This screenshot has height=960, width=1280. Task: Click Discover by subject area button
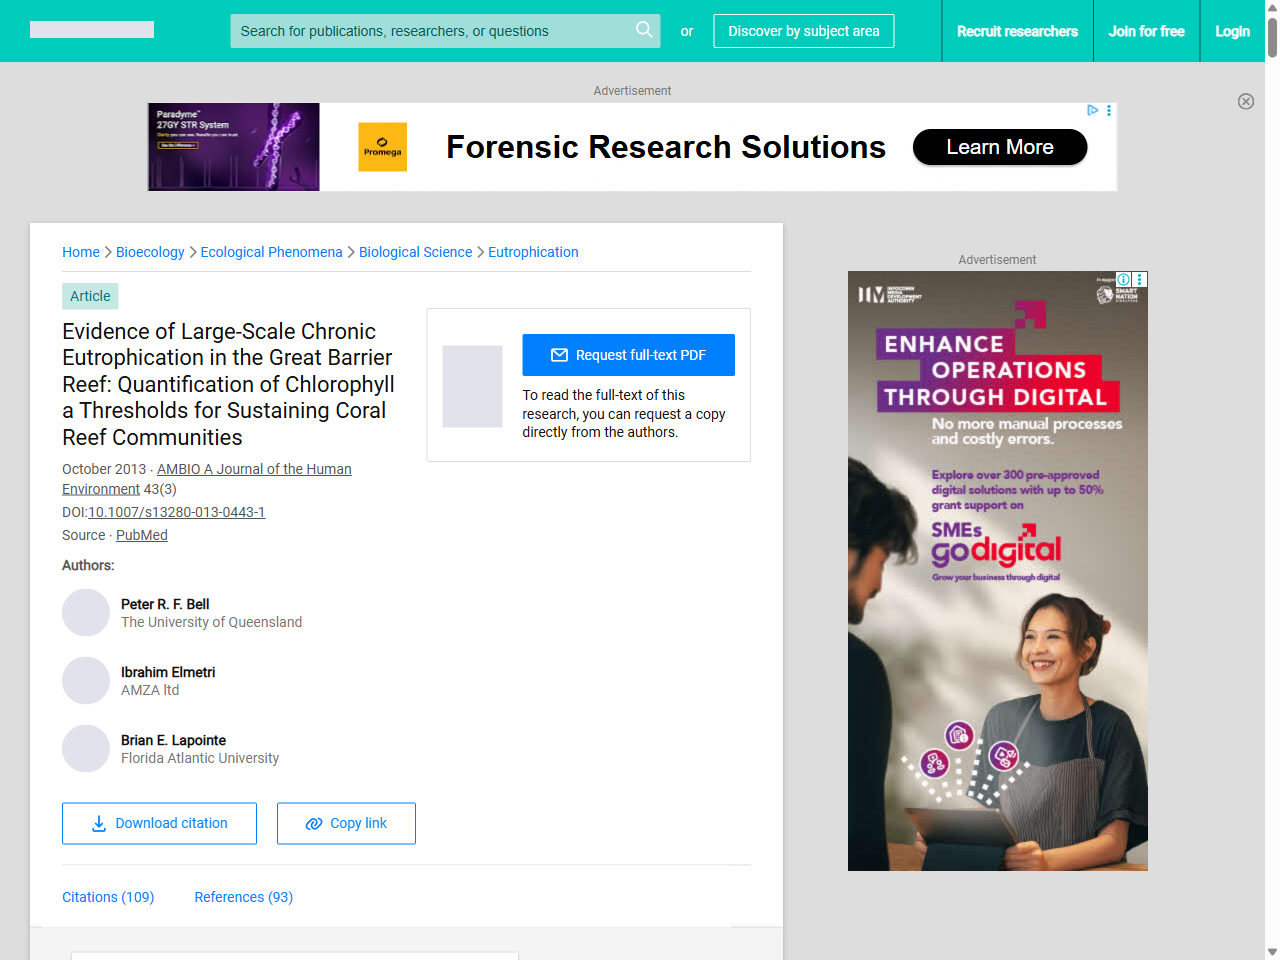[x=803, y=31]
